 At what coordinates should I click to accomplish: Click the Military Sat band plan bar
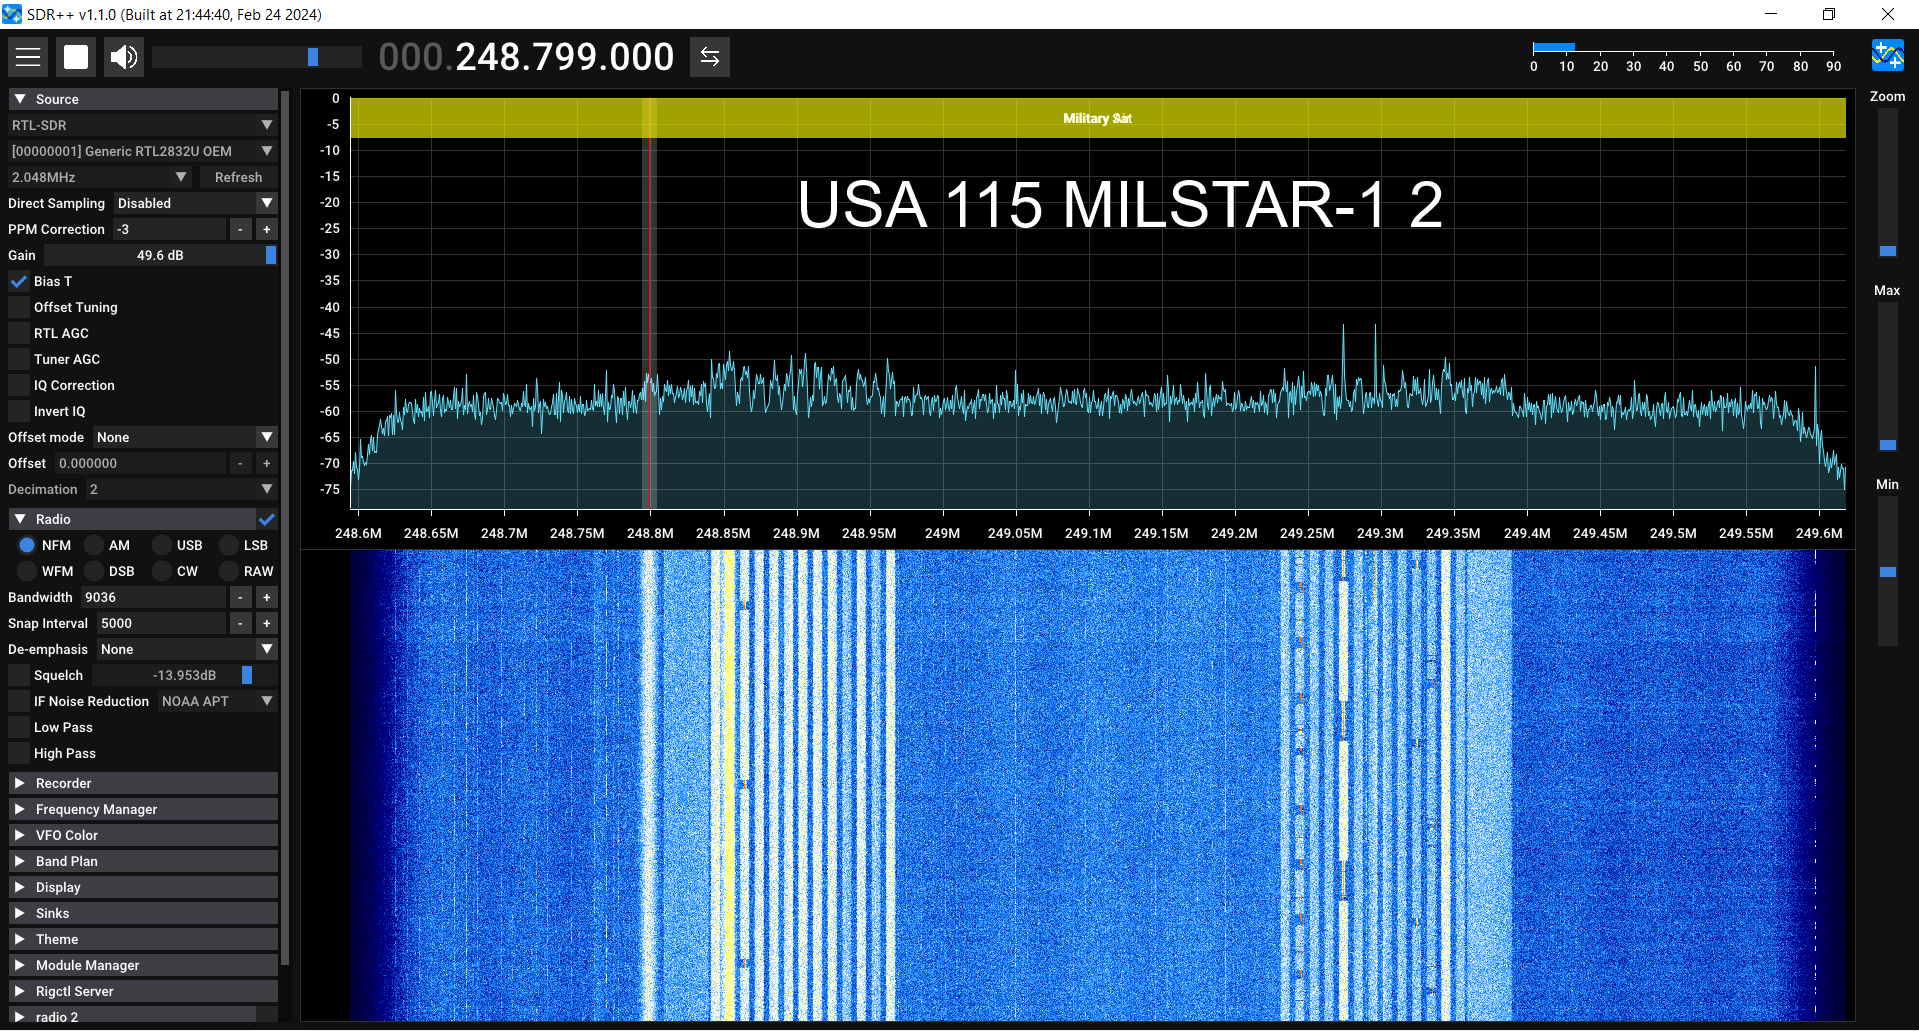point(1098,118)
